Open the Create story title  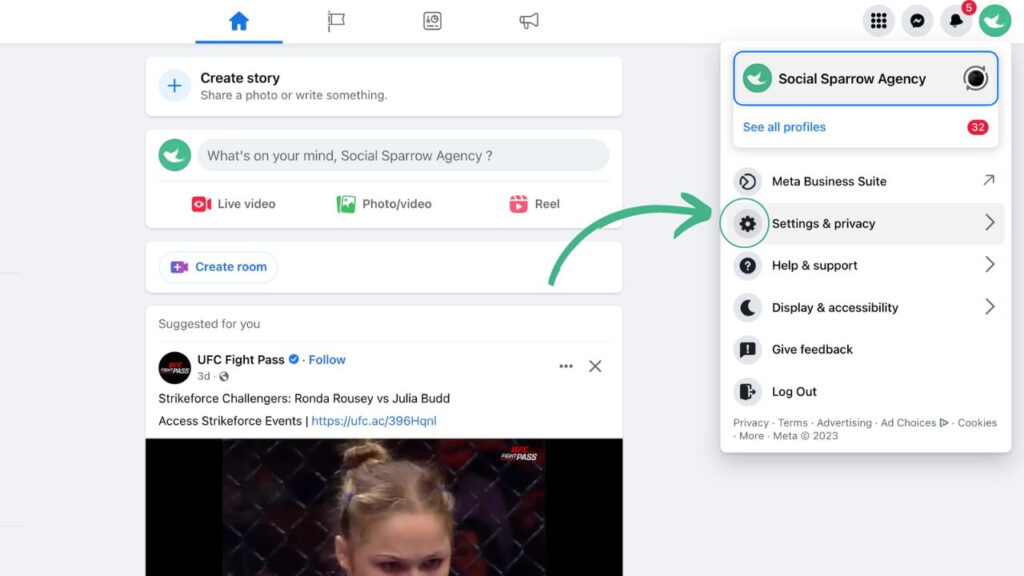point(240,78)
